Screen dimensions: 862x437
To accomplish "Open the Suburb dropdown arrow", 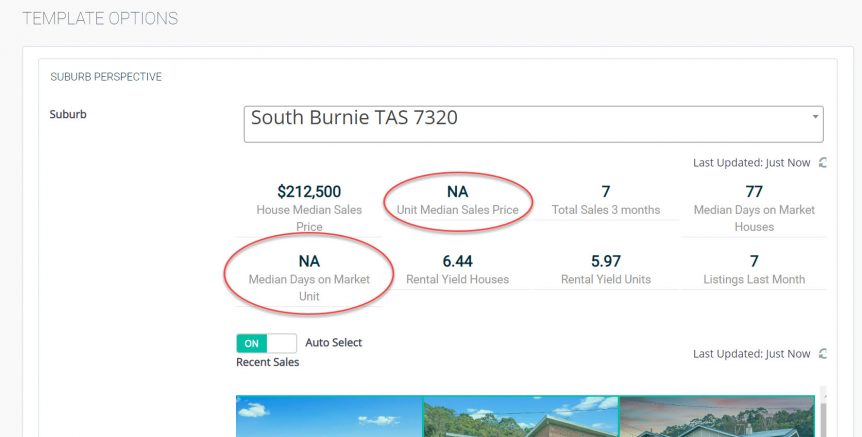I will tap(815, 117).
